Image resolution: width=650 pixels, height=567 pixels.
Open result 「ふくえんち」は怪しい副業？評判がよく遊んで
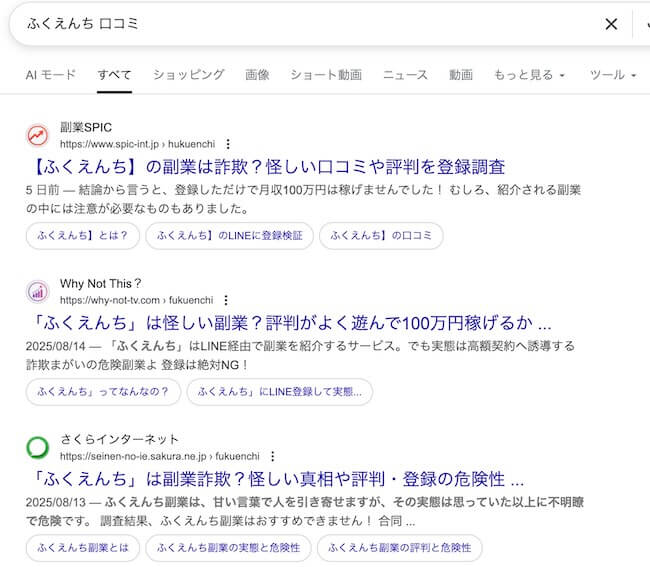291,323
